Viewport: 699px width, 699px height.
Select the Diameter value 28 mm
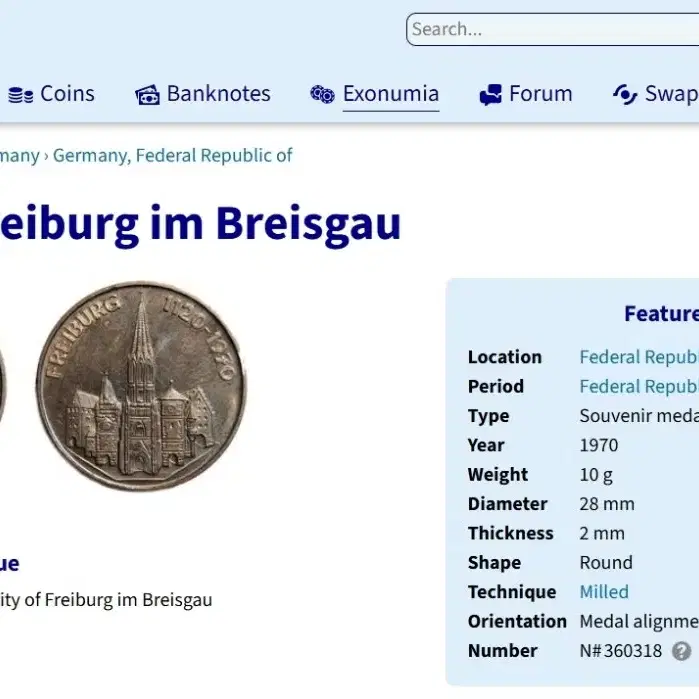[607, 504]
